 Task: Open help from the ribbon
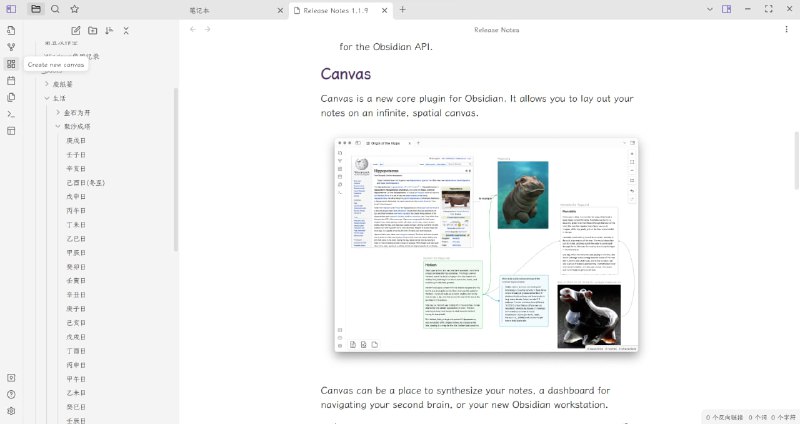click(11, 394)
